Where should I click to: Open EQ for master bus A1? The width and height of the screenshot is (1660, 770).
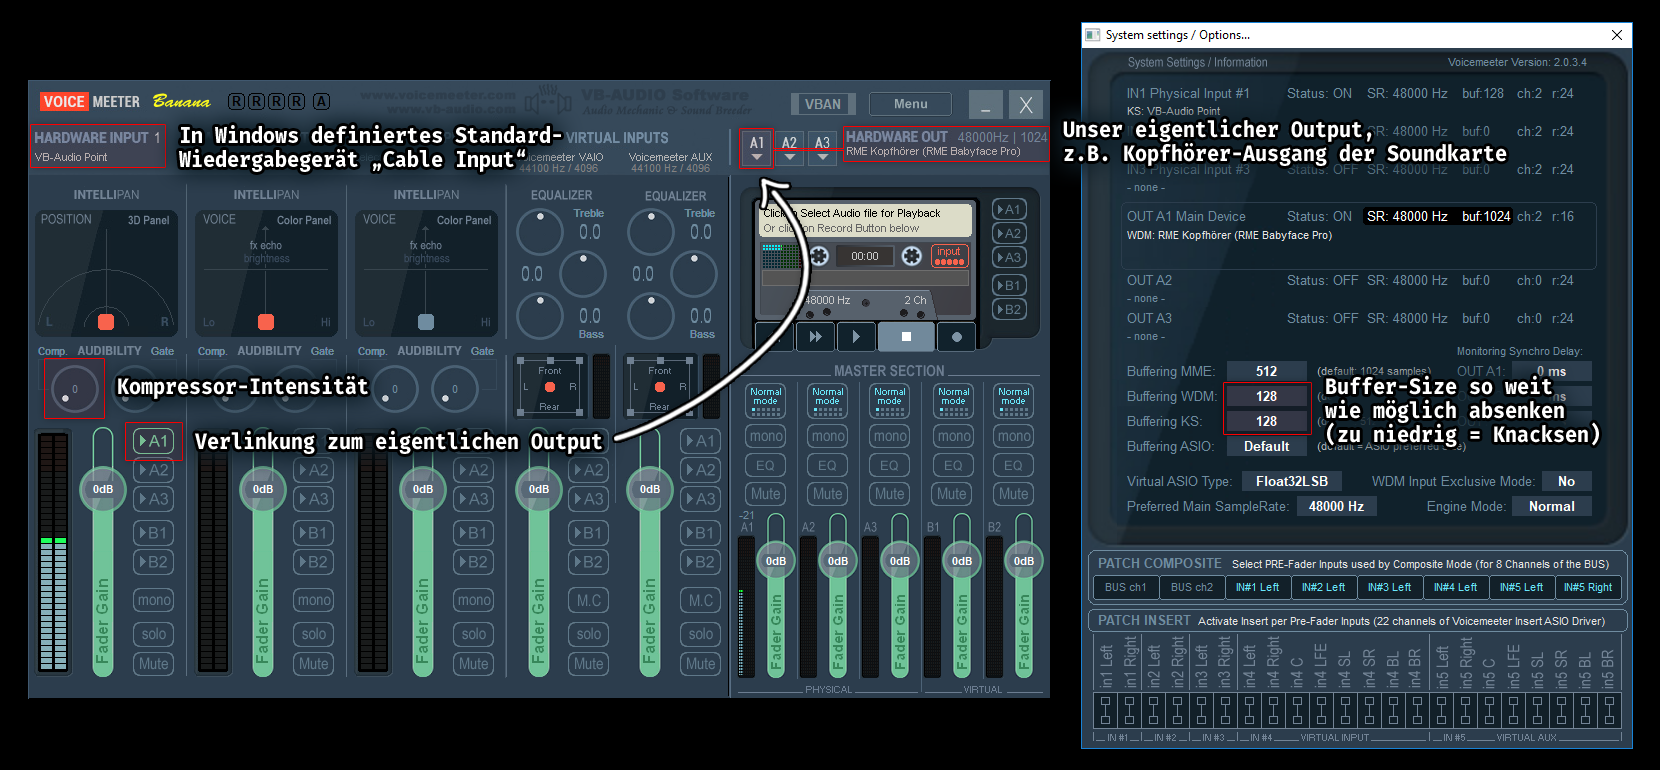pyautogui.click(x=766, y=465)
